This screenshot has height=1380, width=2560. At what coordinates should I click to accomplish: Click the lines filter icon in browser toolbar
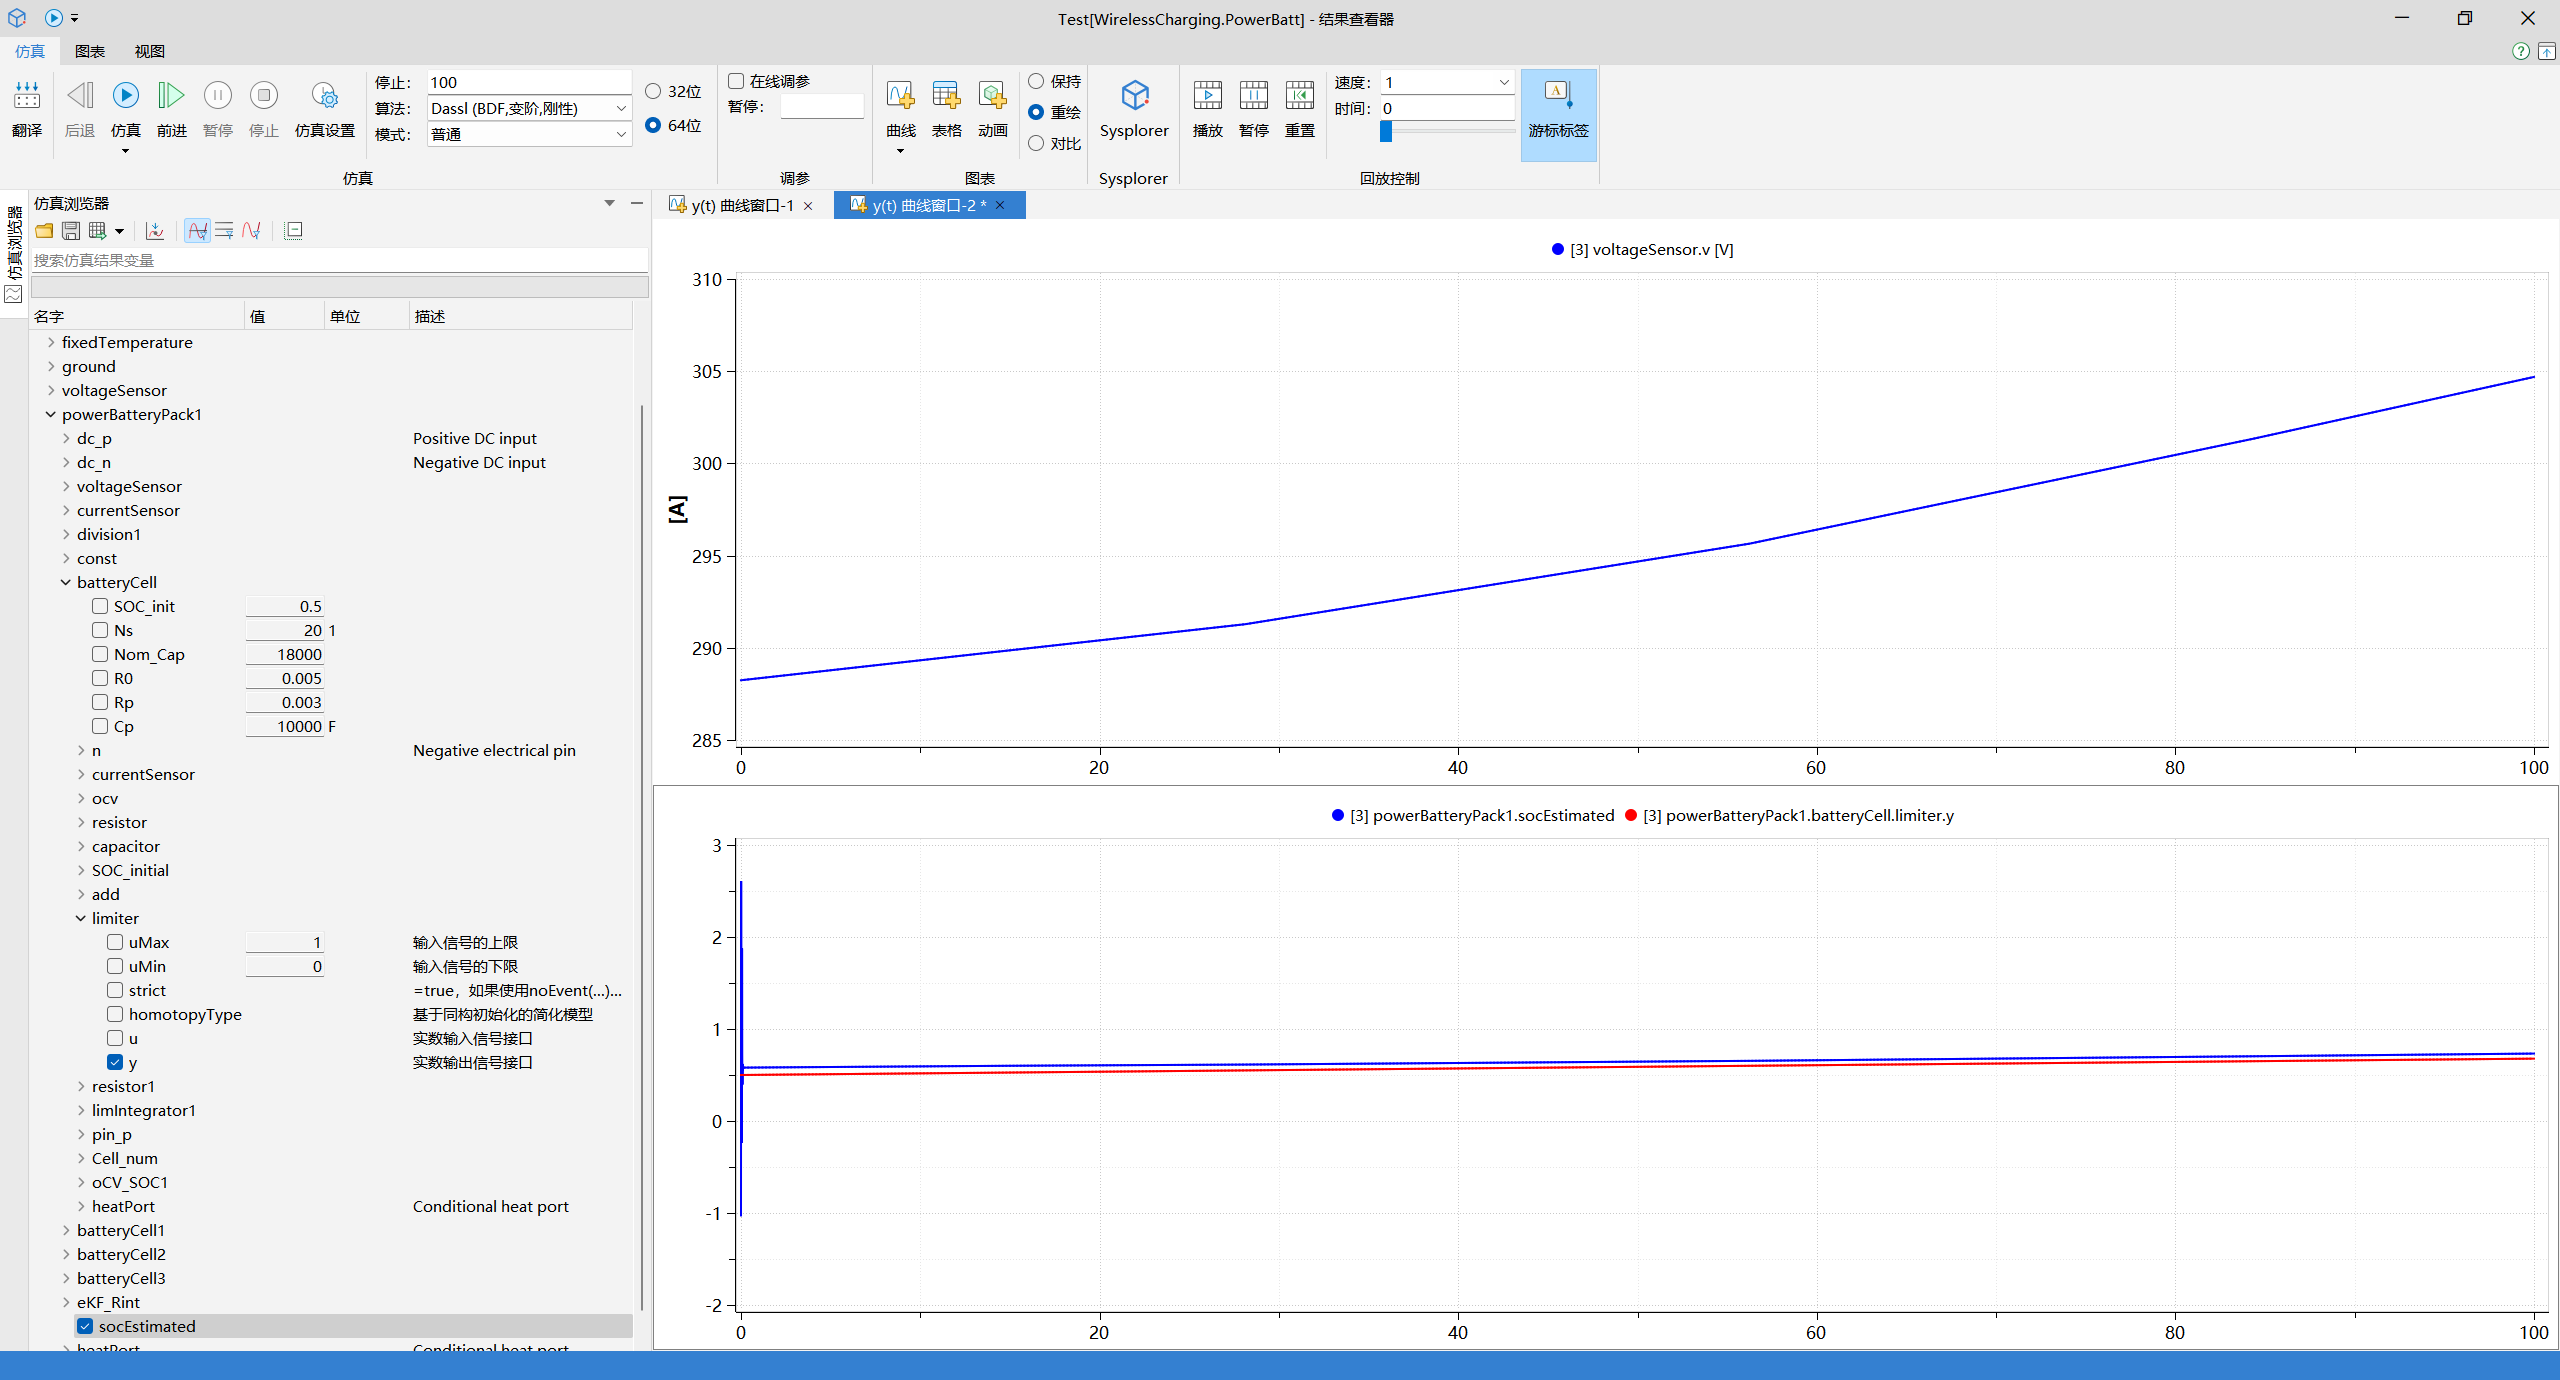[224, 231]
